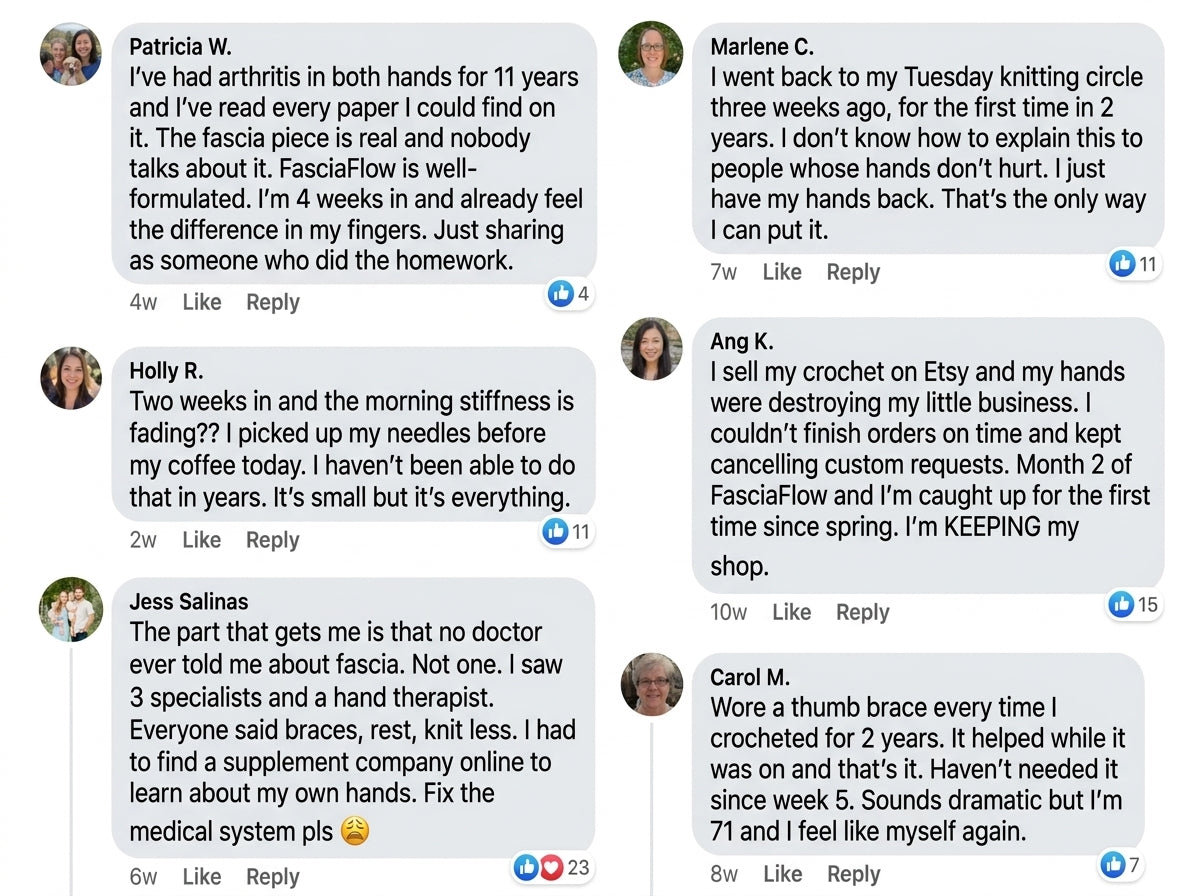The image size is (1200, 896).
Task: Open Jess Salinas name link
Action: [189, 602]
